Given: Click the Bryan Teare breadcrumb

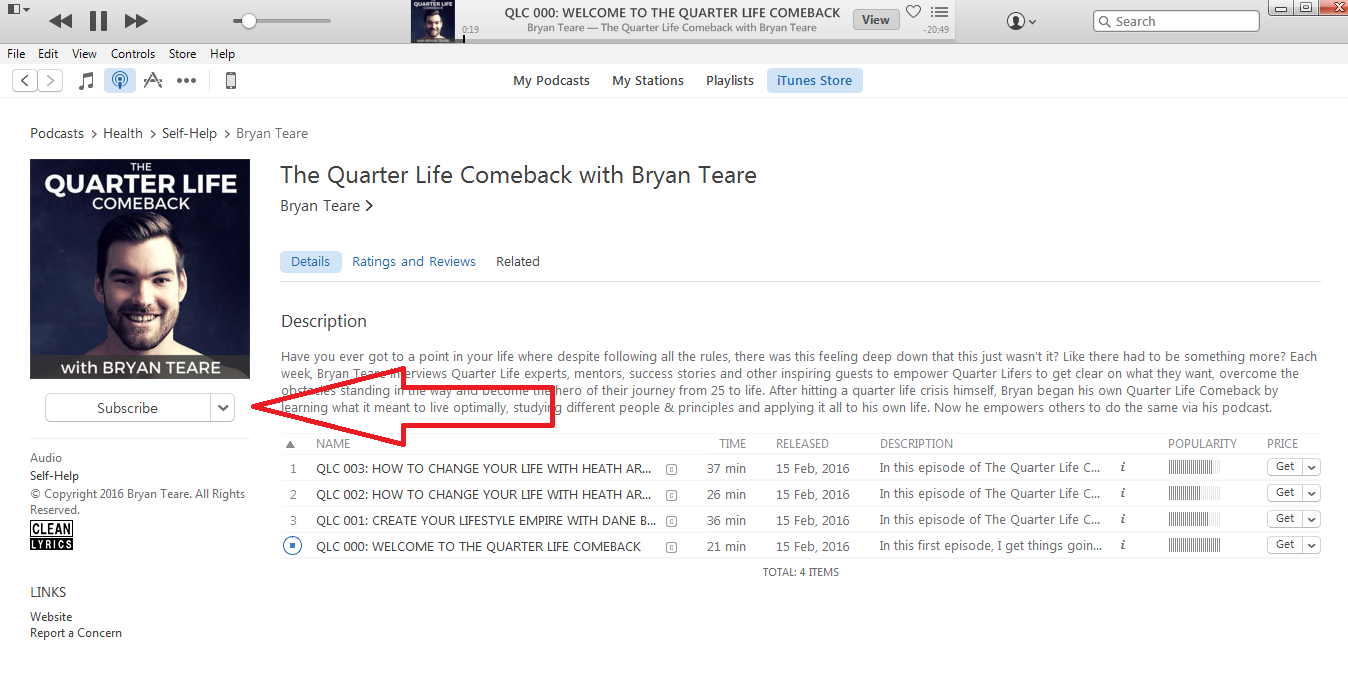Looking at the screenshot, I should click(x=272, y=133).
